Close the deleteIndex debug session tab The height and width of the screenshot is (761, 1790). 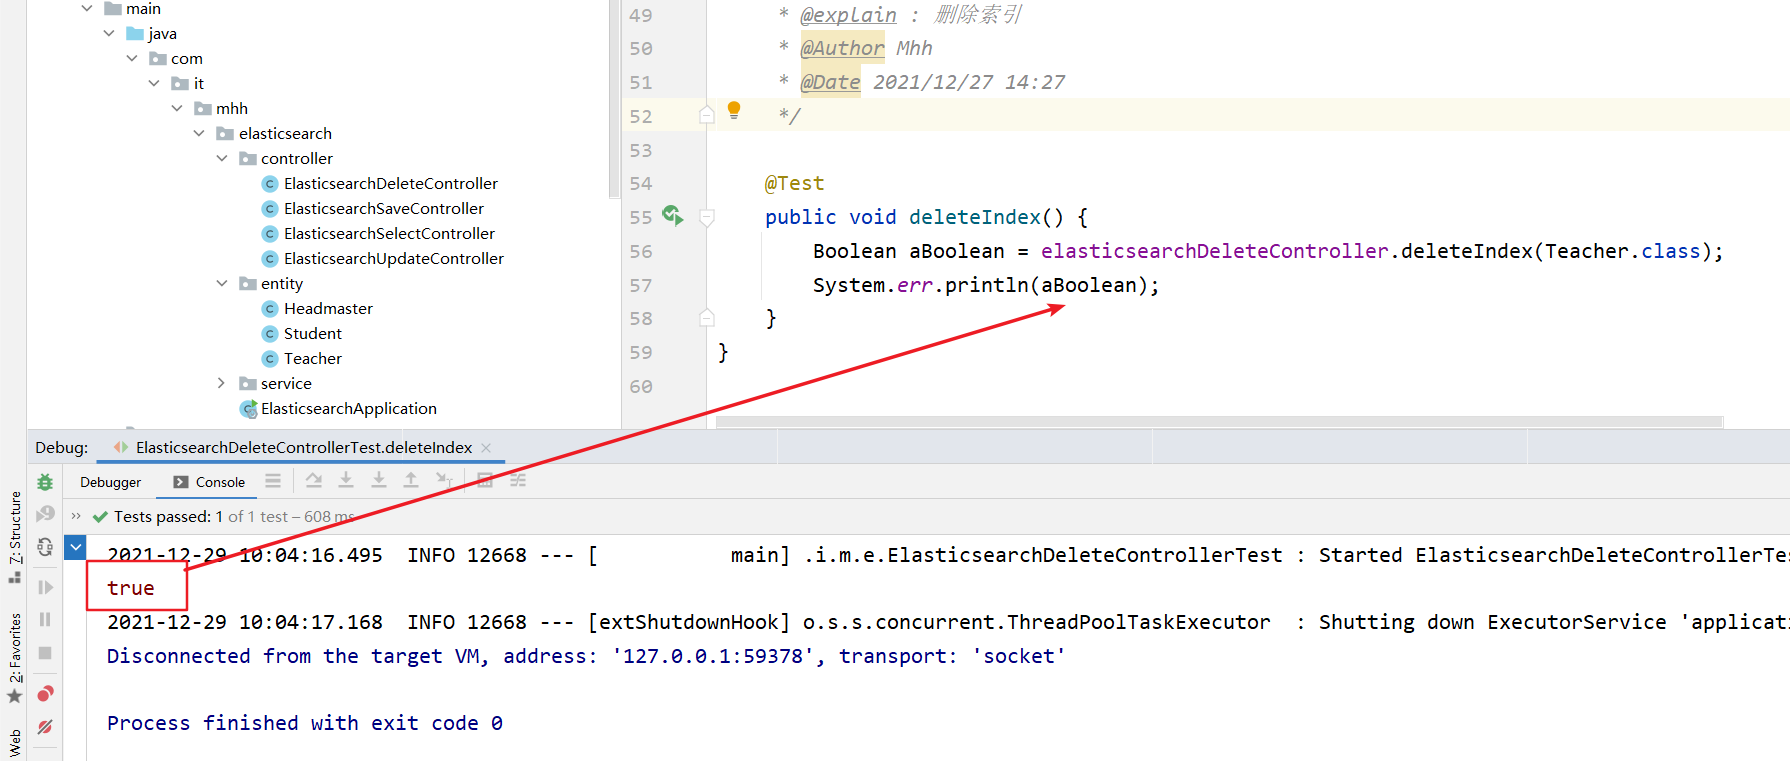coord(486,448)
